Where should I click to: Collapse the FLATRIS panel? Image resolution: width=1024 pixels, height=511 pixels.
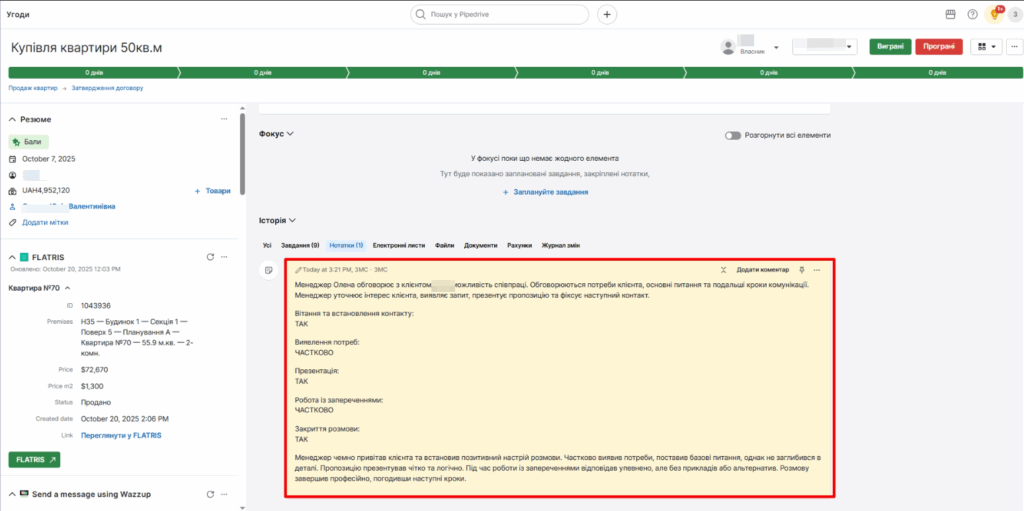point(12,257)
